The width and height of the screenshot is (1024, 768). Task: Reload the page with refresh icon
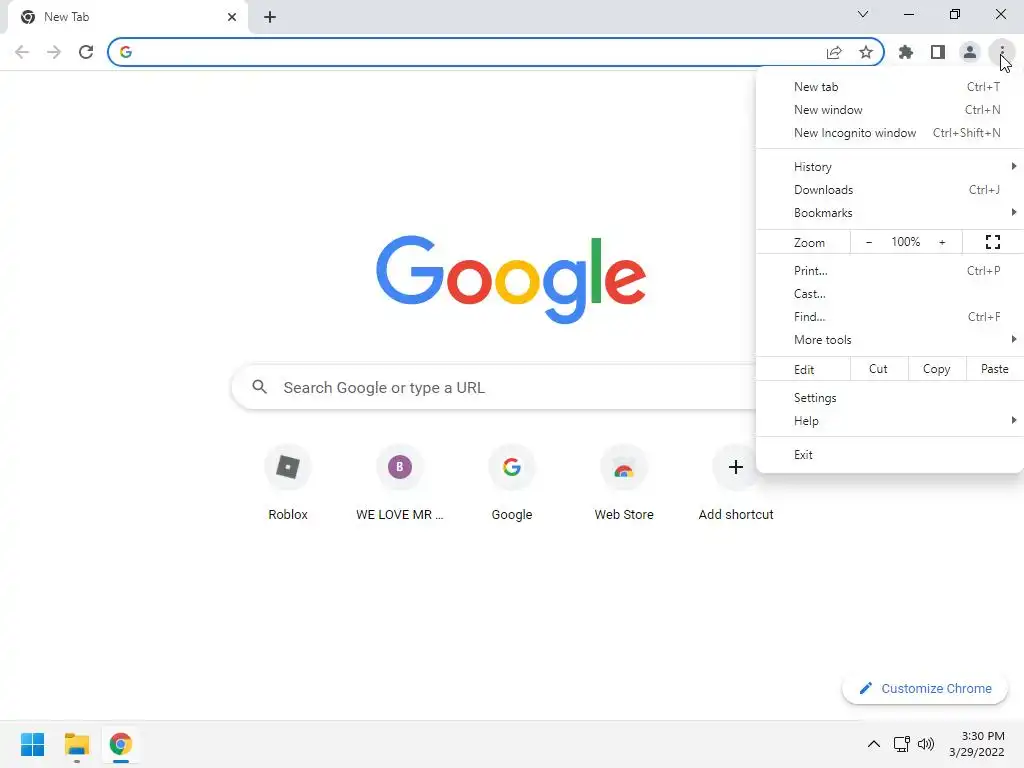86,52
